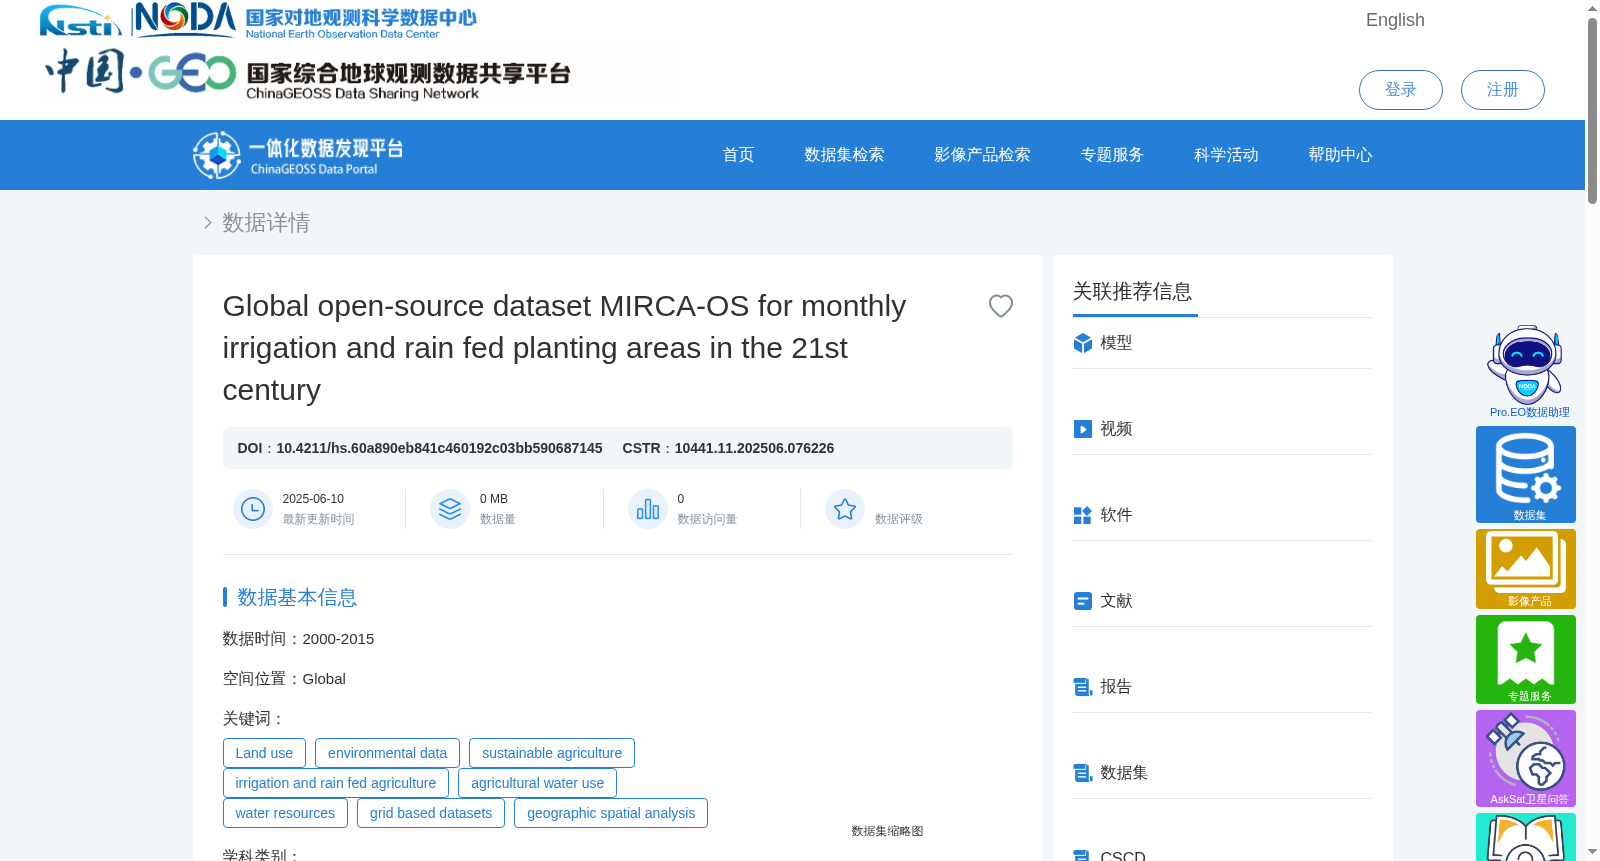The image size is (1600, 861).
Task: Click the DOI value text
Action: pyautogui.click(x=439, y=448)
